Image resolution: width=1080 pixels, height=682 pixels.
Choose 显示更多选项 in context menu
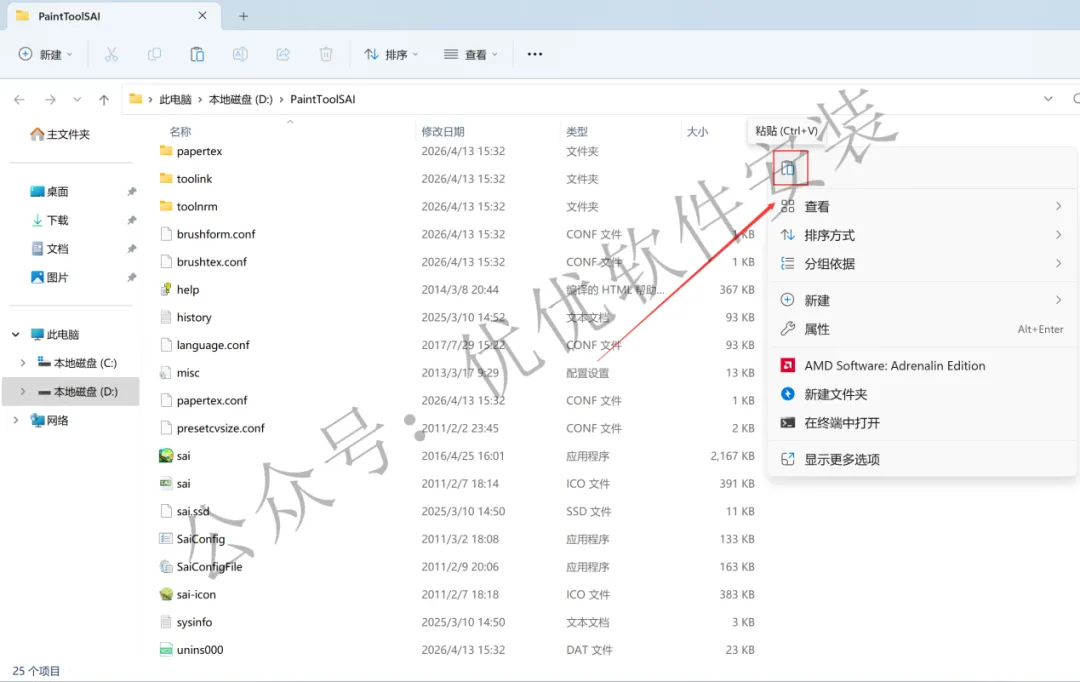pyautogui.click(x=922, y=459)
